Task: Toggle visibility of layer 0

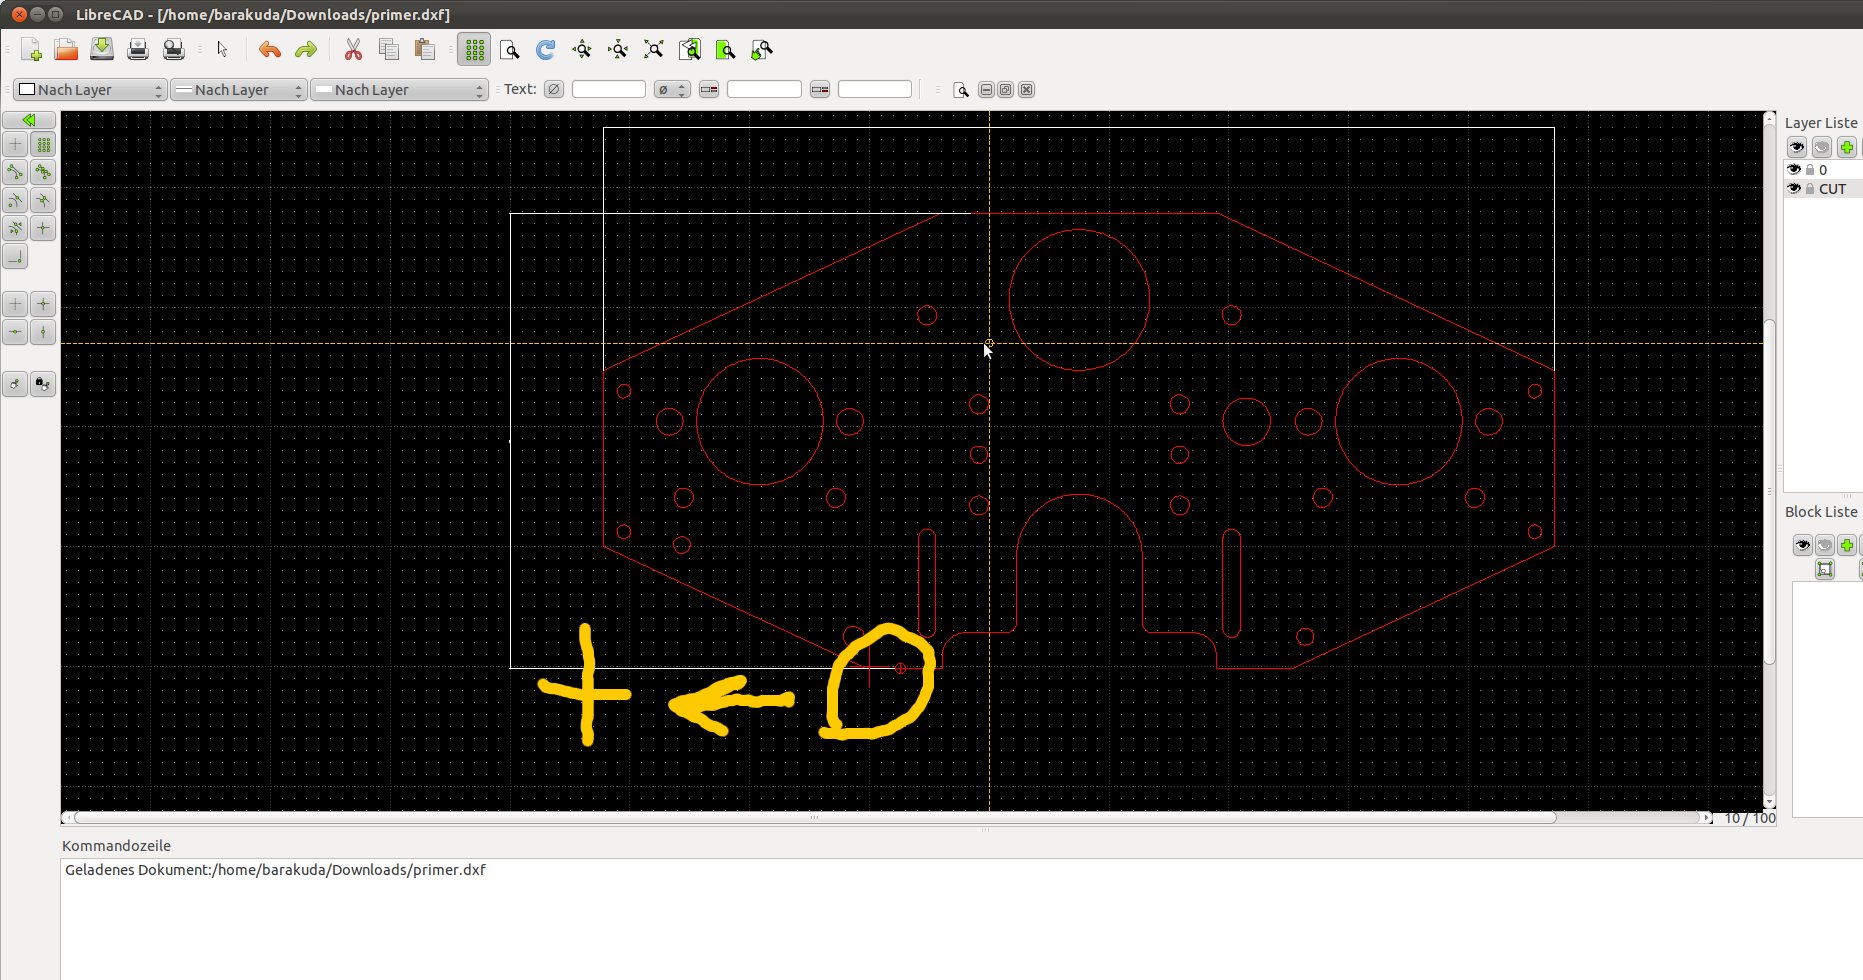Action: pyautogui.click(x=1794, y=170)
